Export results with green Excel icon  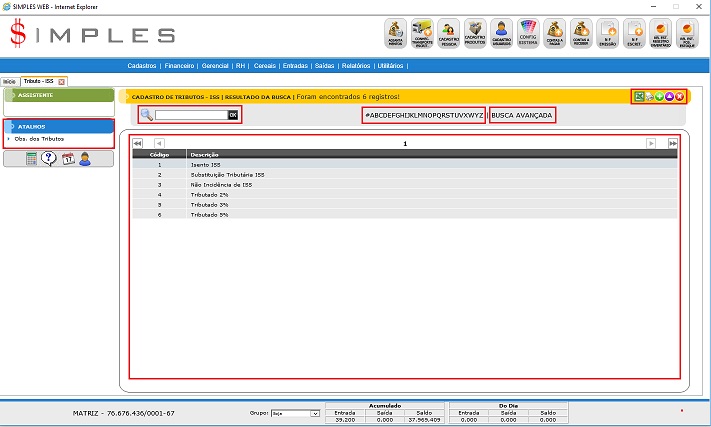click(x=639, y=96)
